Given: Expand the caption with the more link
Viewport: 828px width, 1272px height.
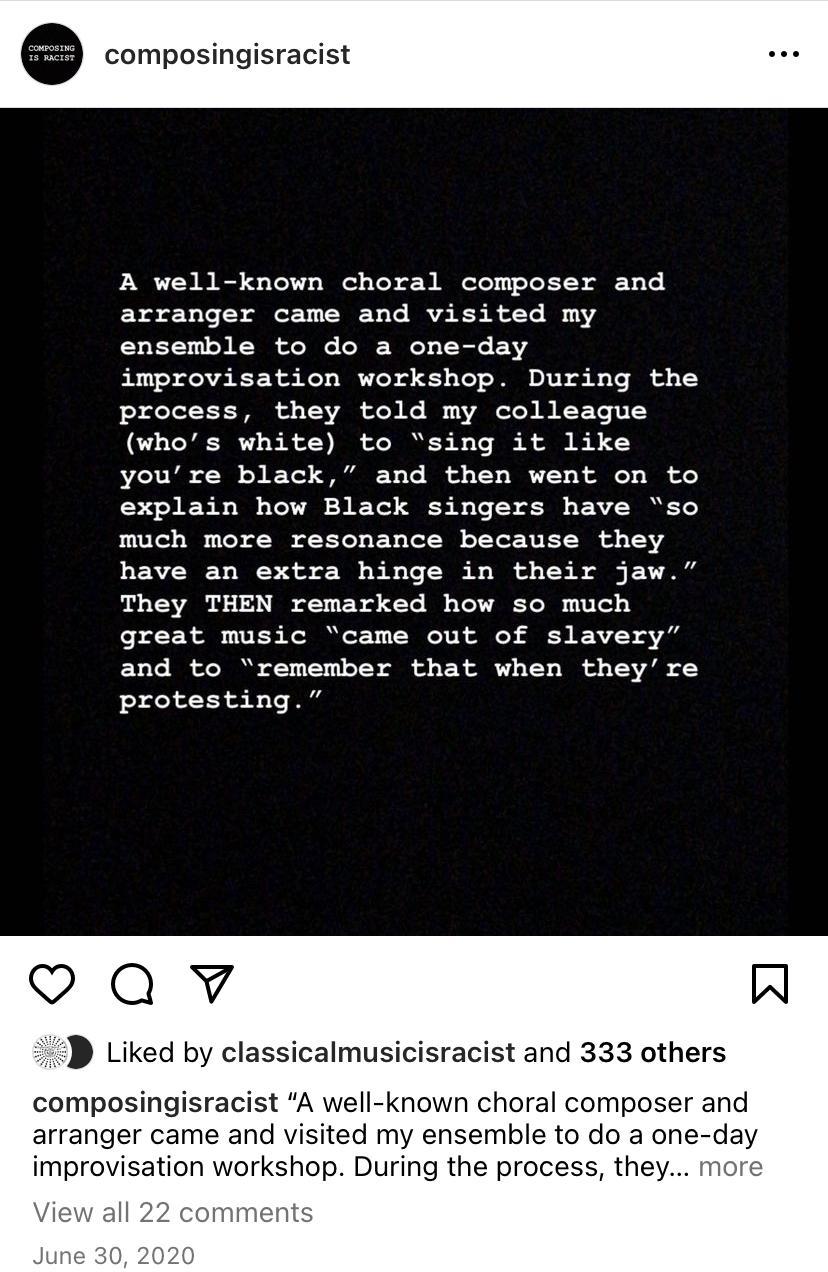Looking at the screenshot, I should 730,1167.
